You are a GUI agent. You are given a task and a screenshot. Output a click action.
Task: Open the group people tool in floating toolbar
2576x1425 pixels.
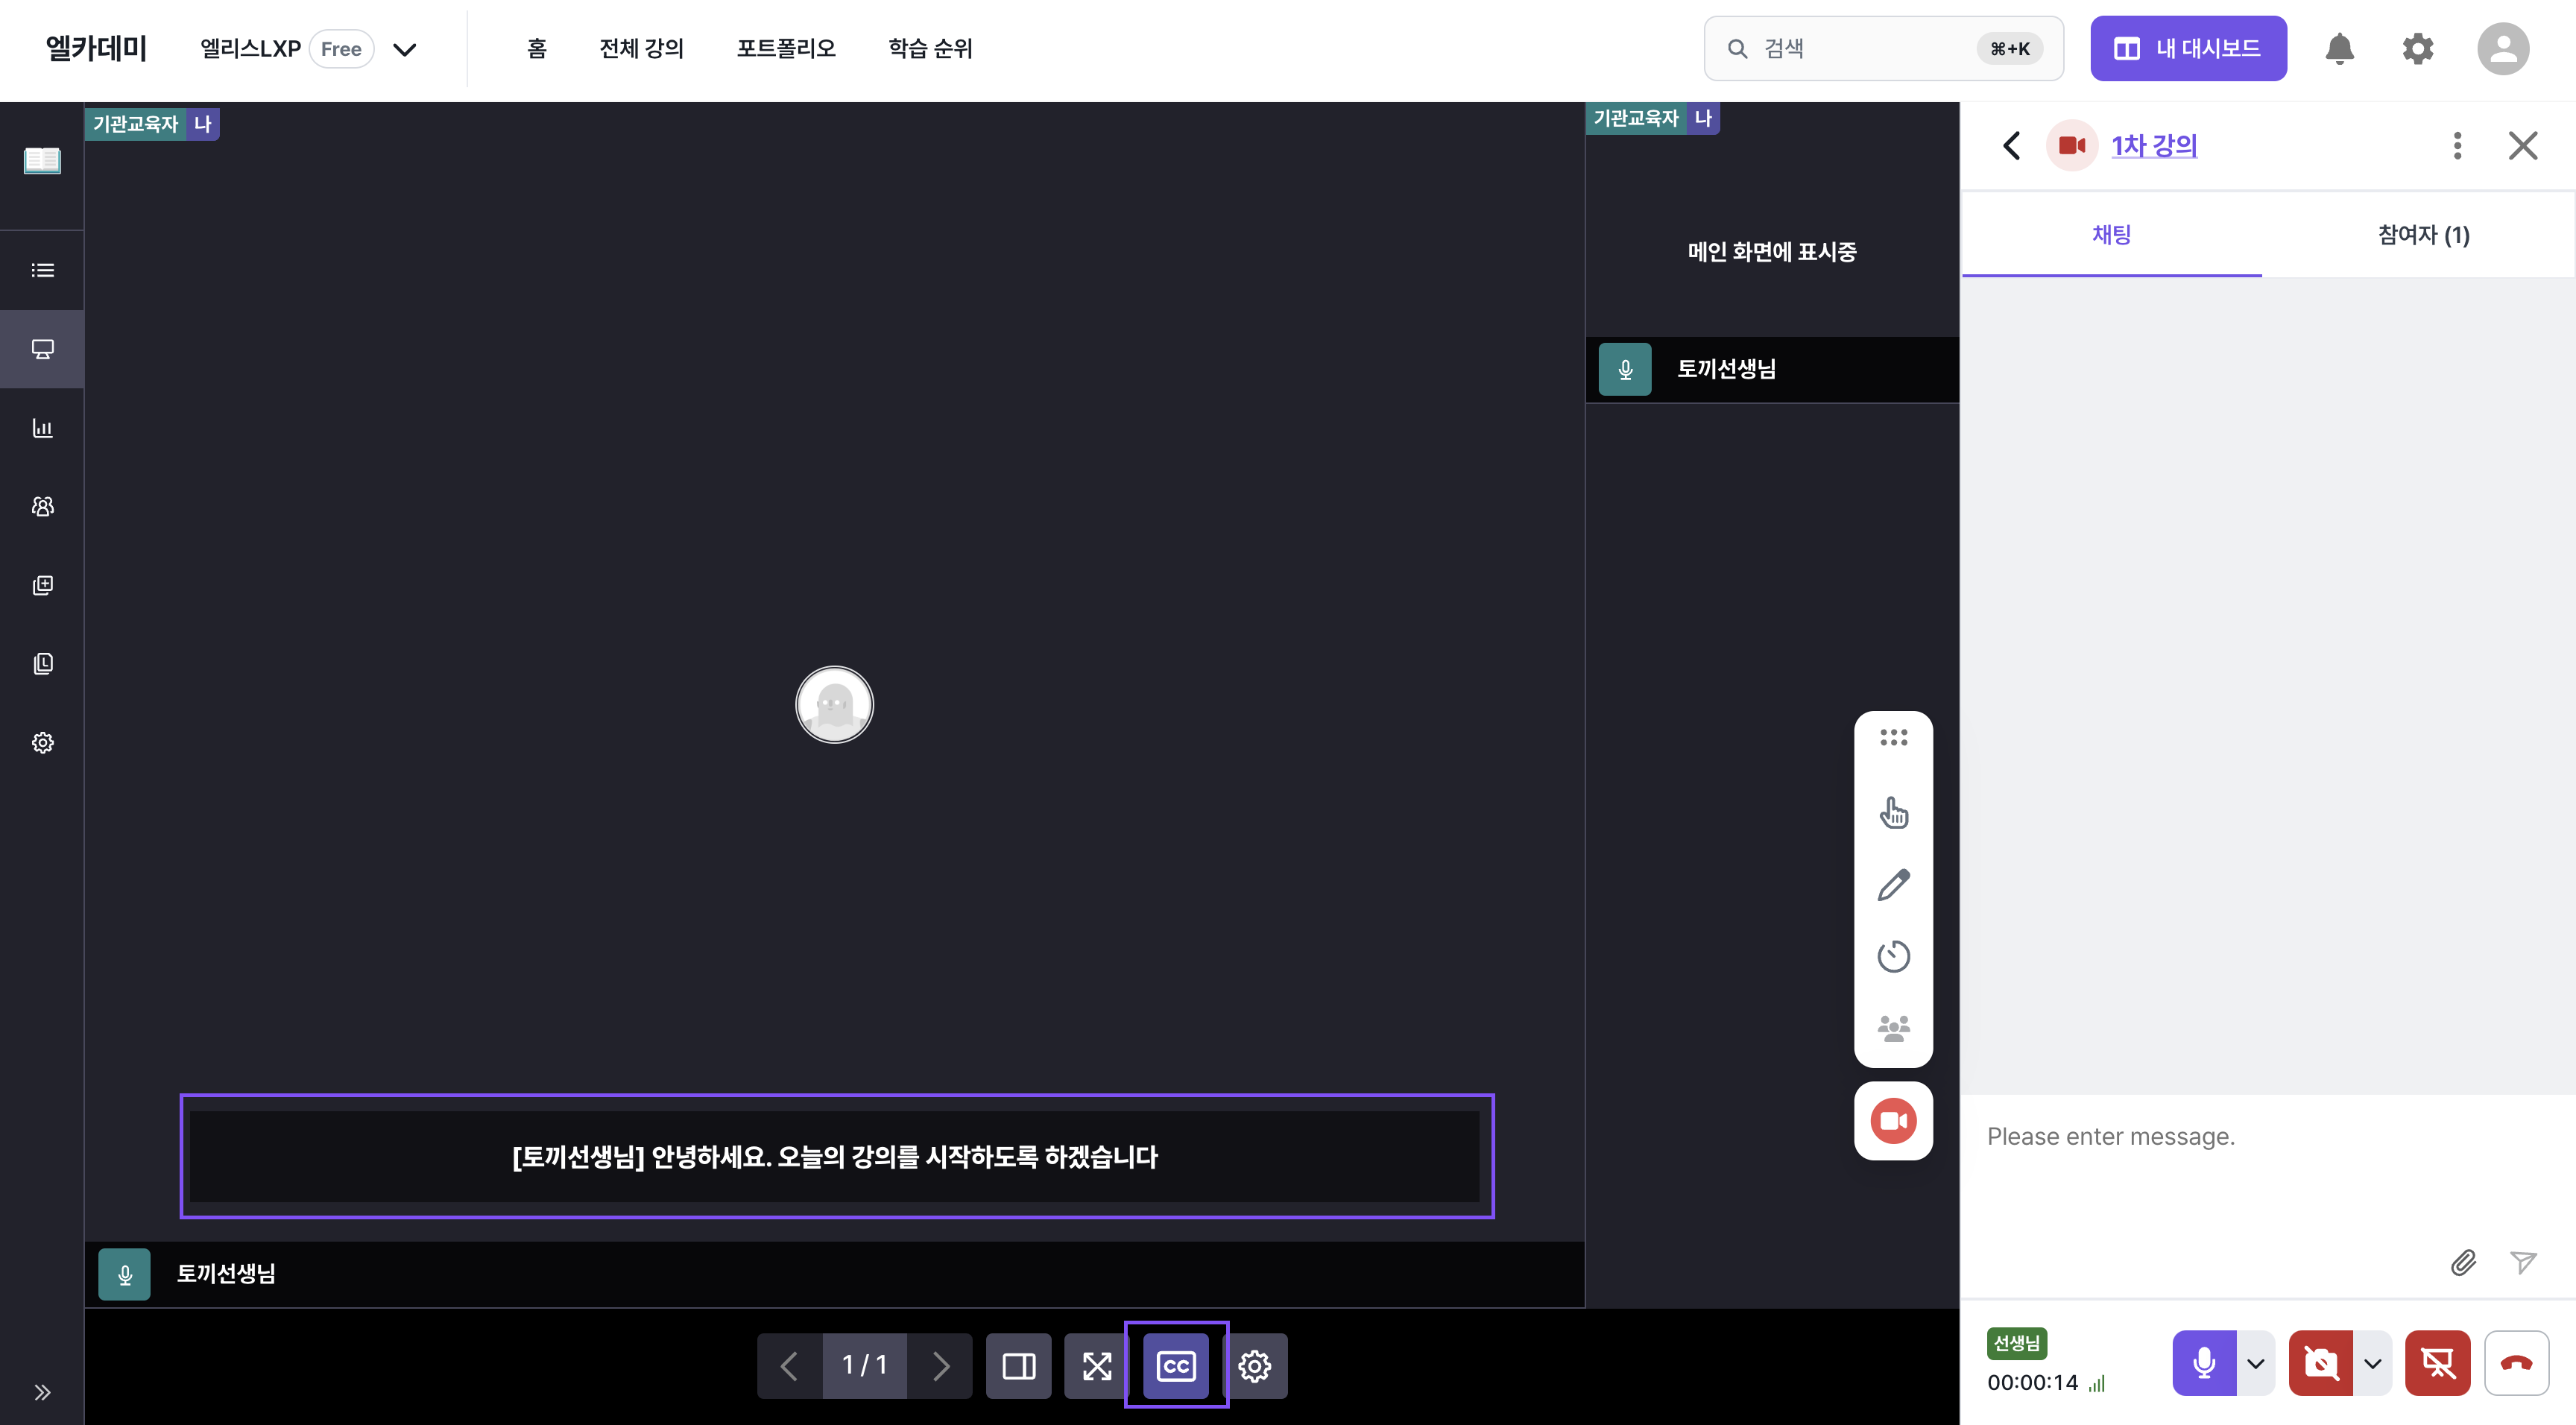point(1893,1028)
